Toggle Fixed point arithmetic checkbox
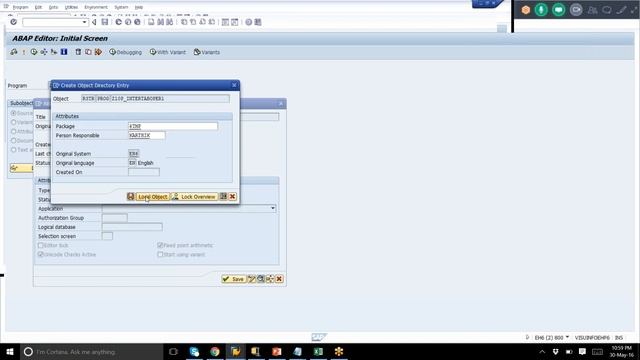 click(x=160, y=245)
